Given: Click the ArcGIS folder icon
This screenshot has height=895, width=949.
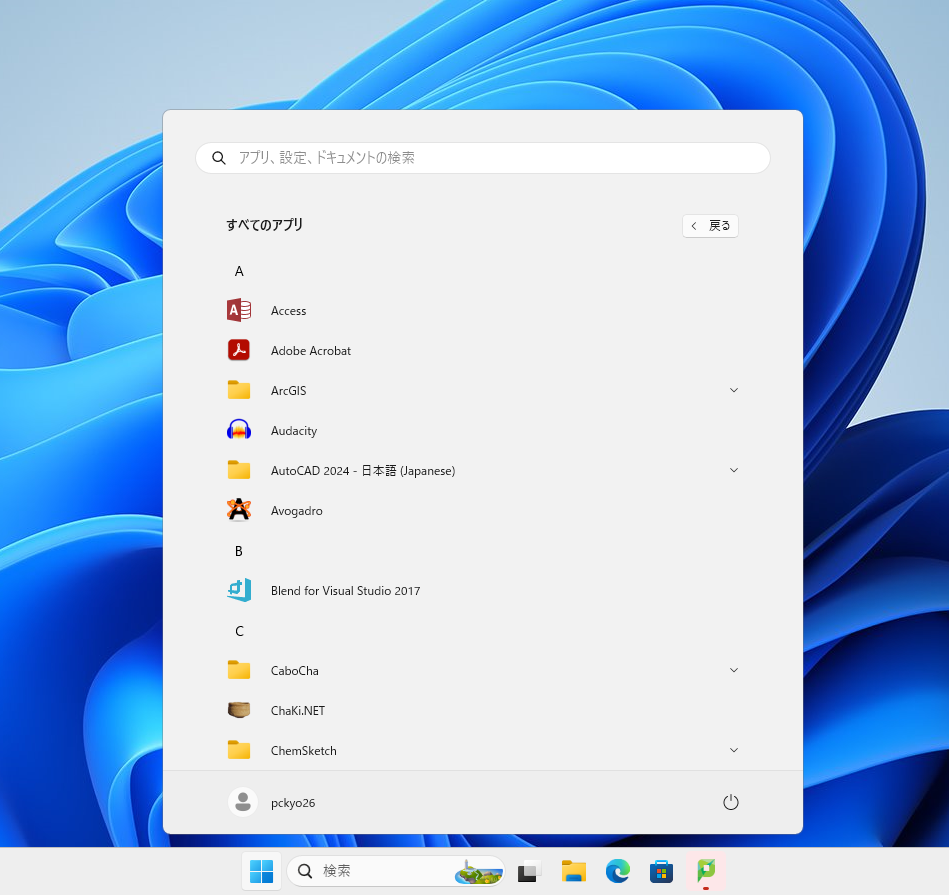Looking at the screenshot, I should tap(239, 390).
